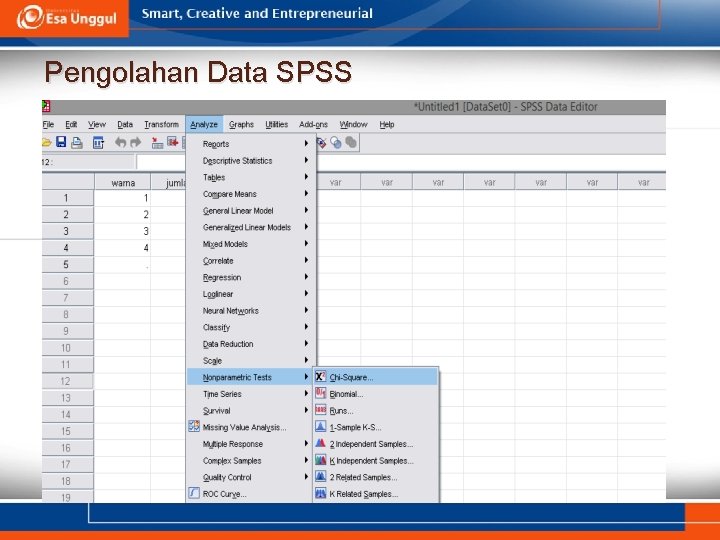The height and width of the screenshot is (540, 720).
Task: Select Chi-Square... from the submenu
Action: (x=376, y=377)
